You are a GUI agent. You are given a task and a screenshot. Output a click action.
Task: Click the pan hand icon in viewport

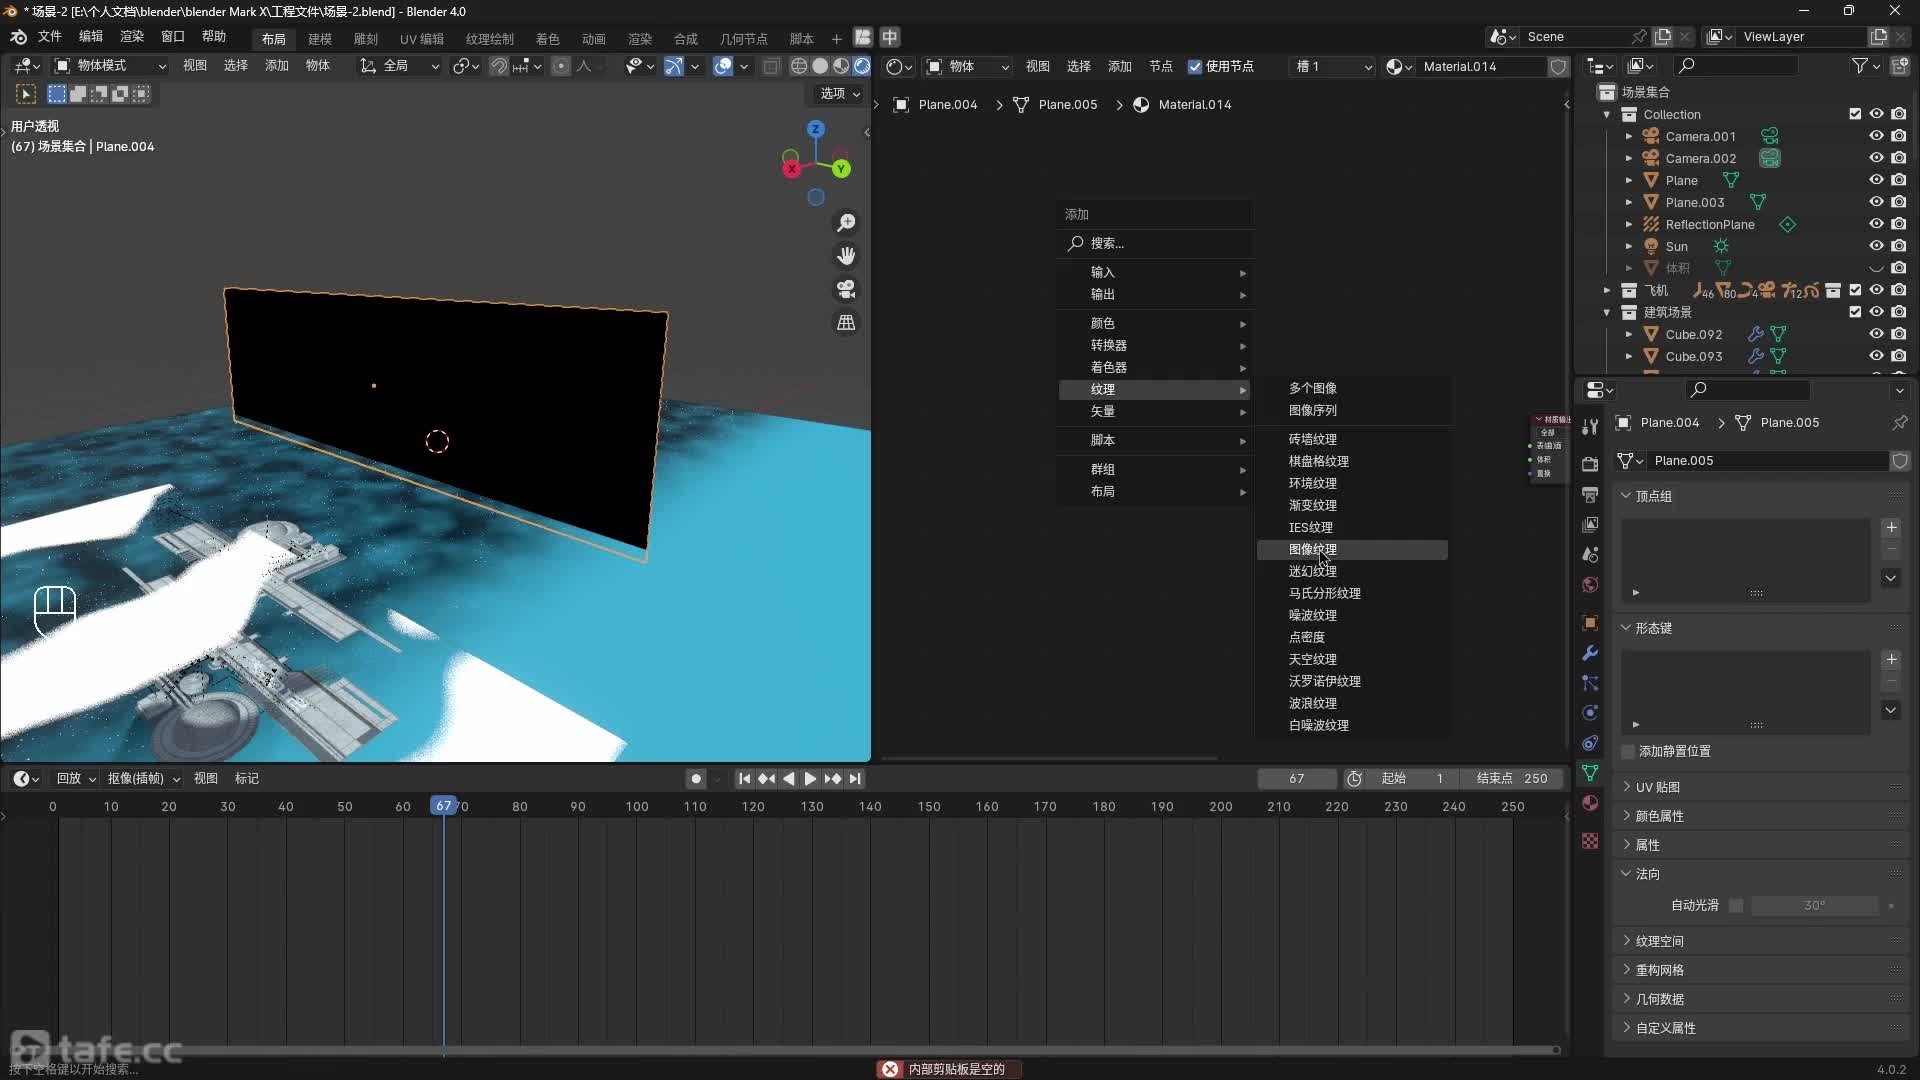click(x=846, y=256)
